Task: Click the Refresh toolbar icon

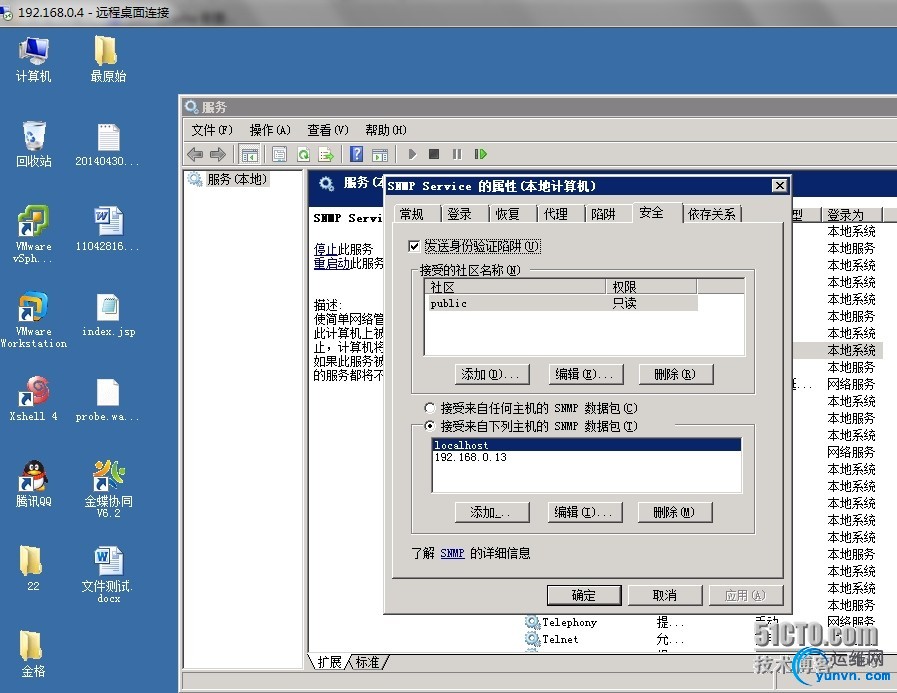Action: (303, 154)
